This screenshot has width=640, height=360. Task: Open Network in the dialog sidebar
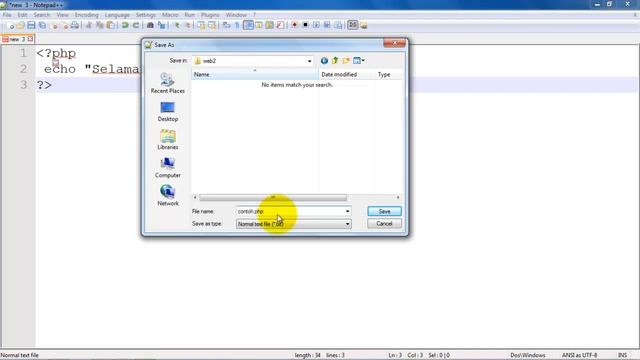pos(168,196)
